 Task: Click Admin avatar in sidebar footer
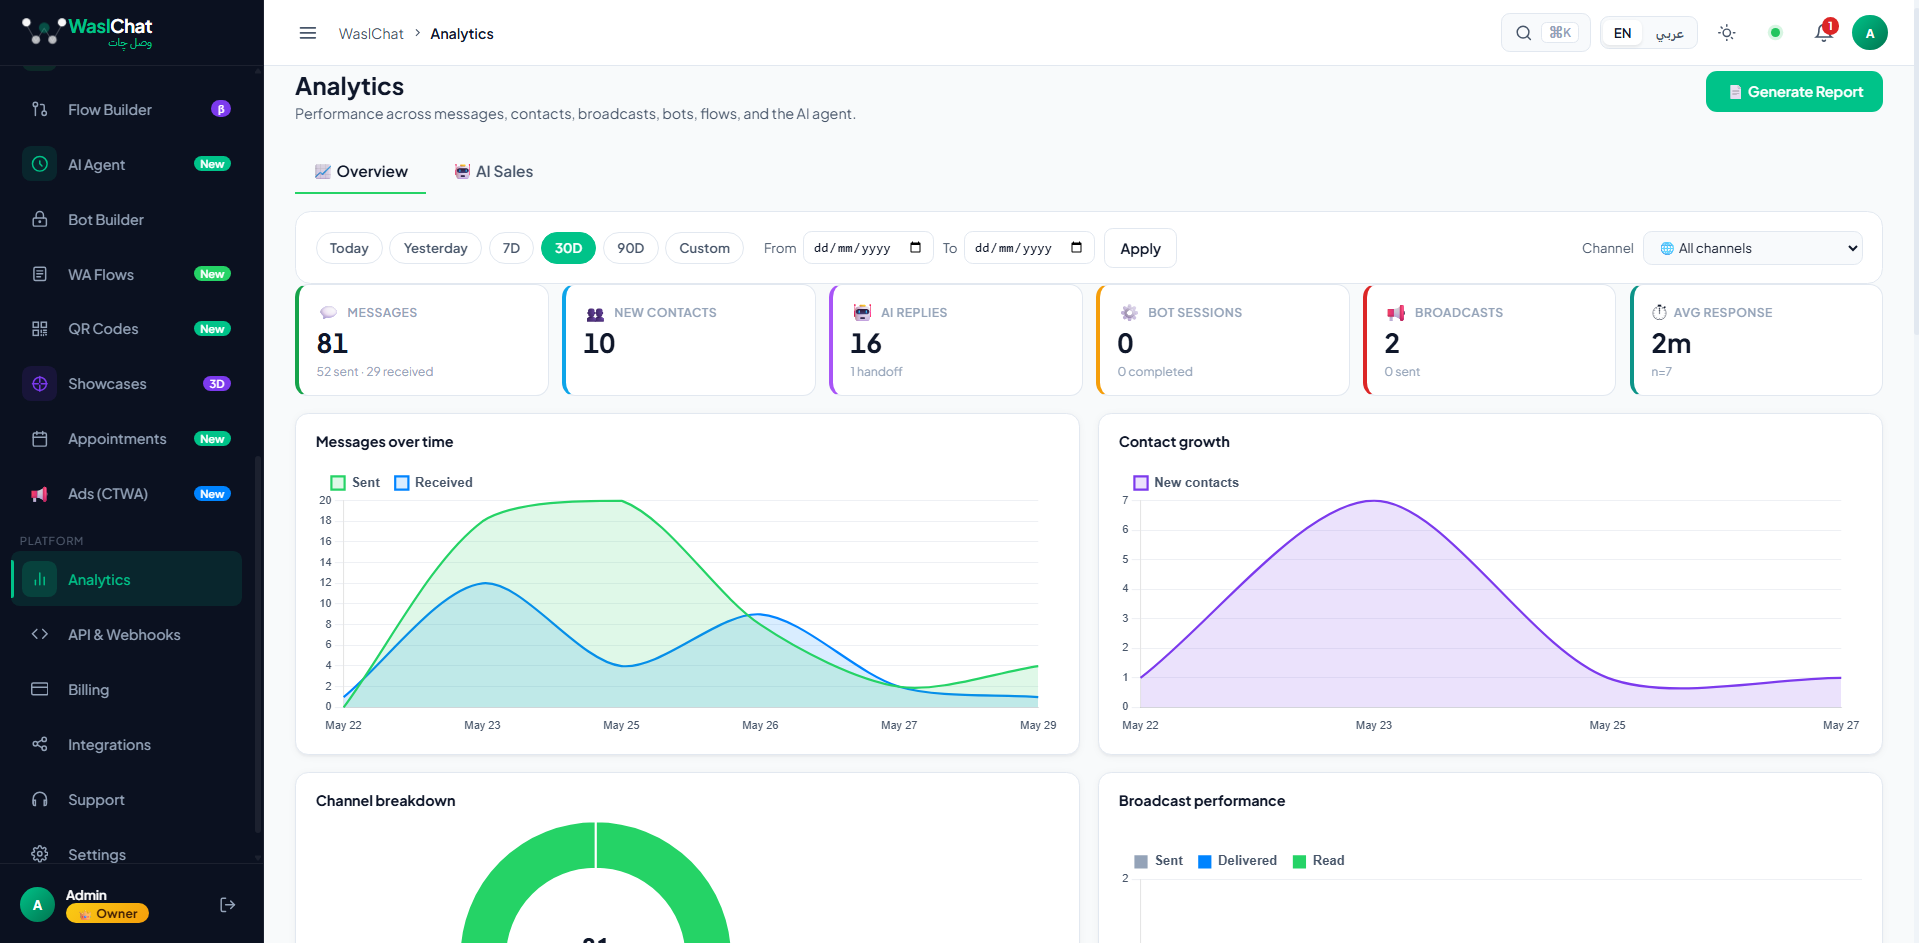(x=38, y=905)
